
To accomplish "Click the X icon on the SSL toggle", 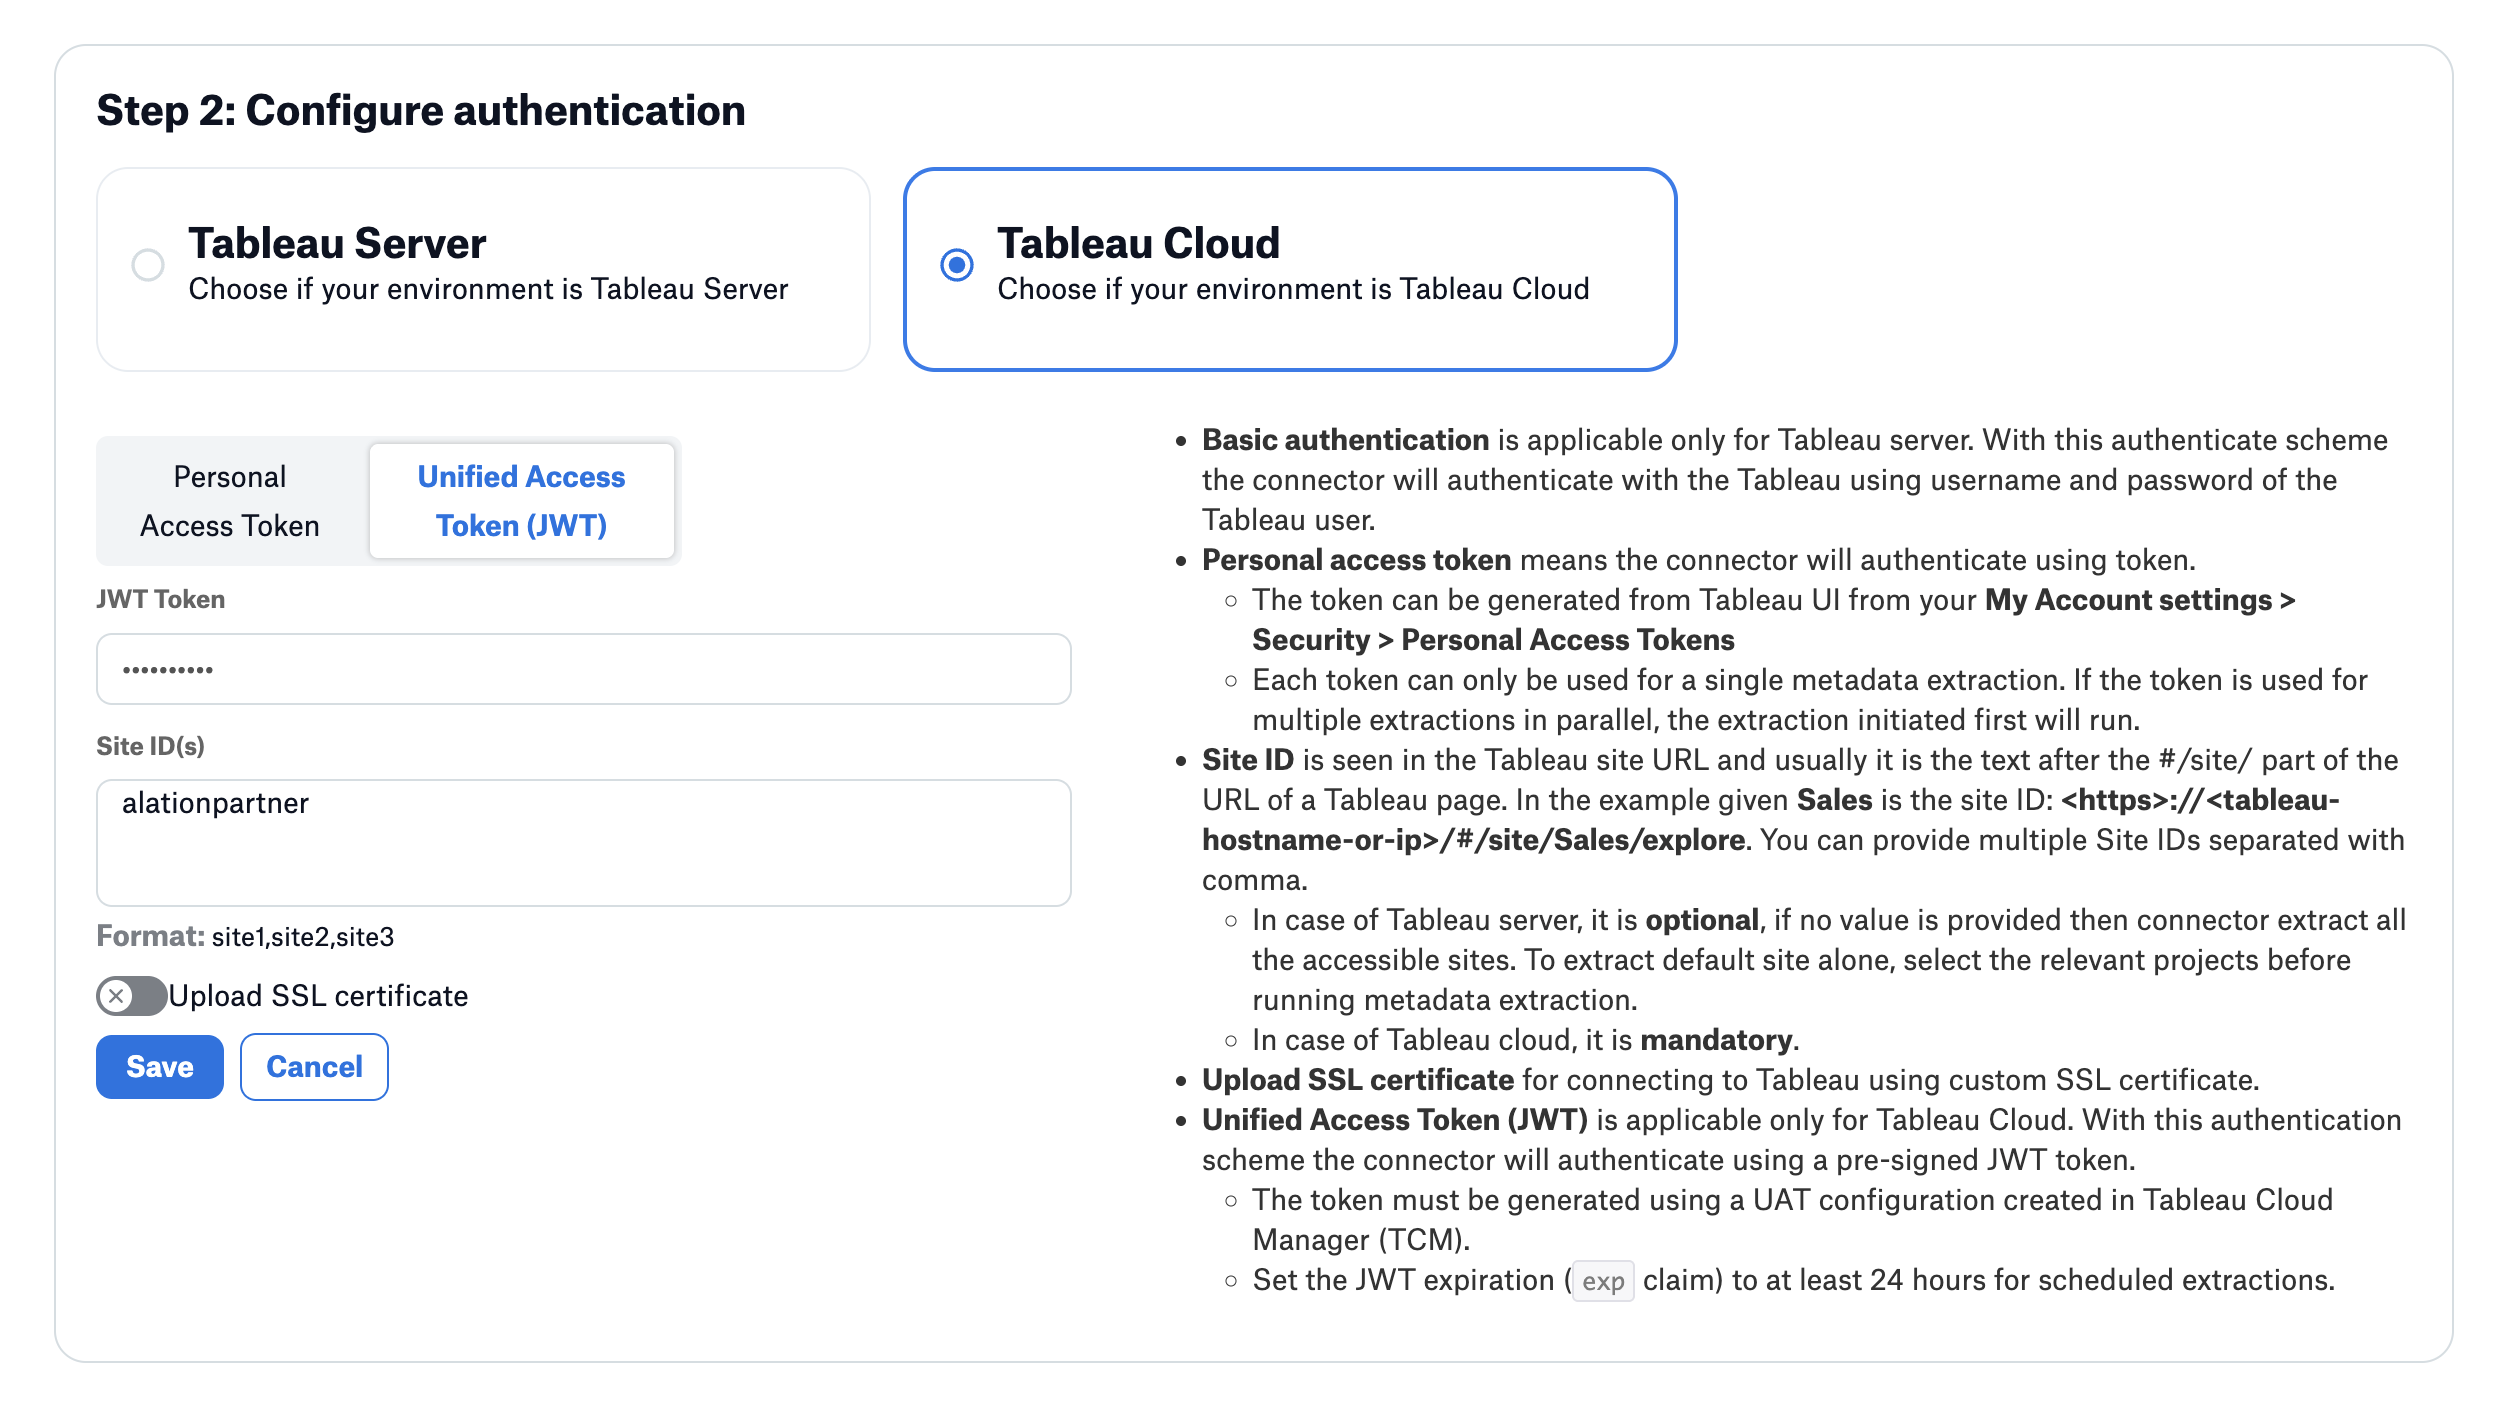I will click(x=117, y=996).
